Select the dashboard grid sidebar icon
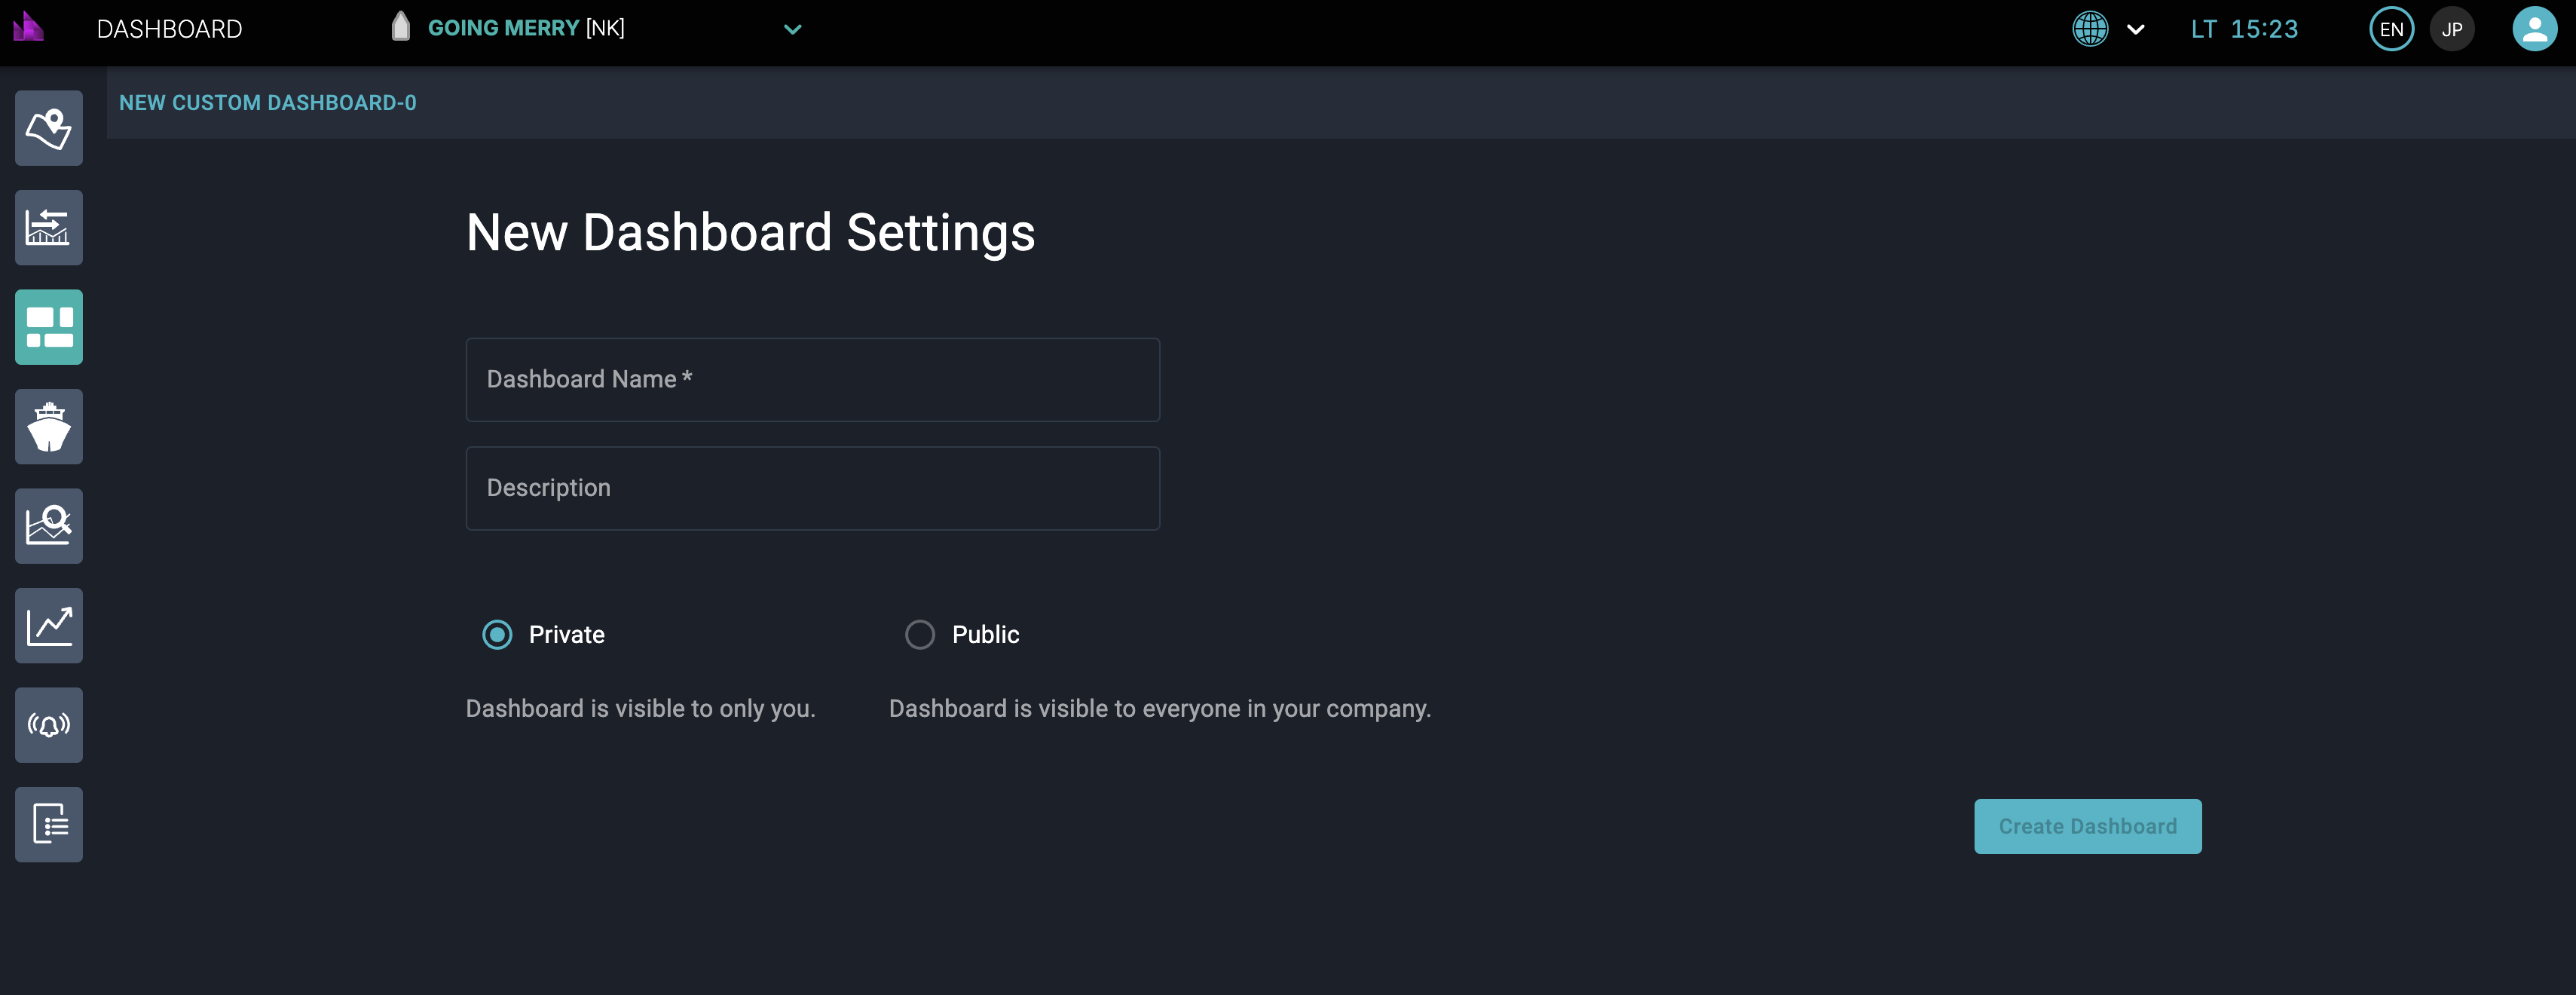This screenshot has height=995, width=2576. click(48, 327)
